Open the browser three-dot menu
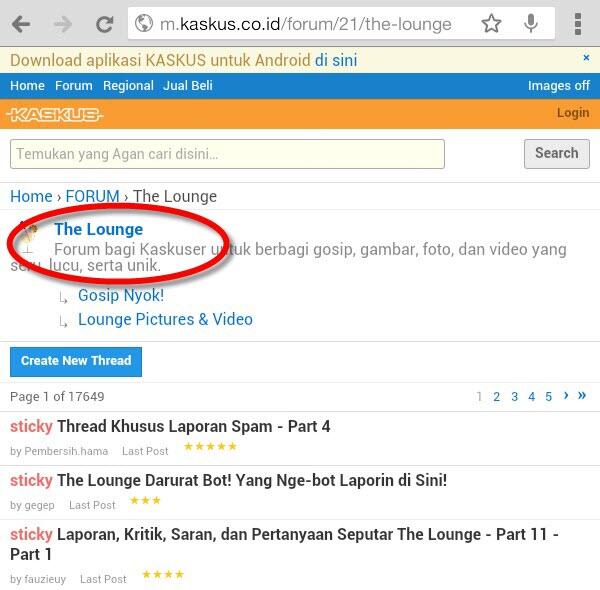This screenshot has height=590, width=600. (578, 24)
